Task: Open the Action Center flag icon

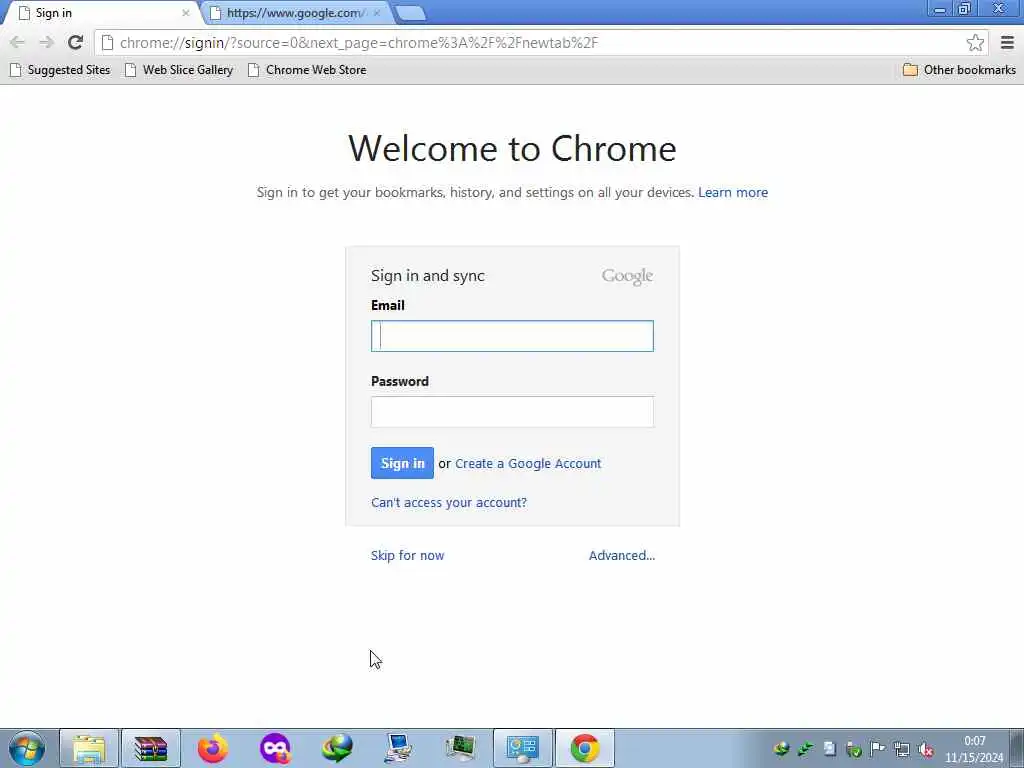Action: pos(878,749)
